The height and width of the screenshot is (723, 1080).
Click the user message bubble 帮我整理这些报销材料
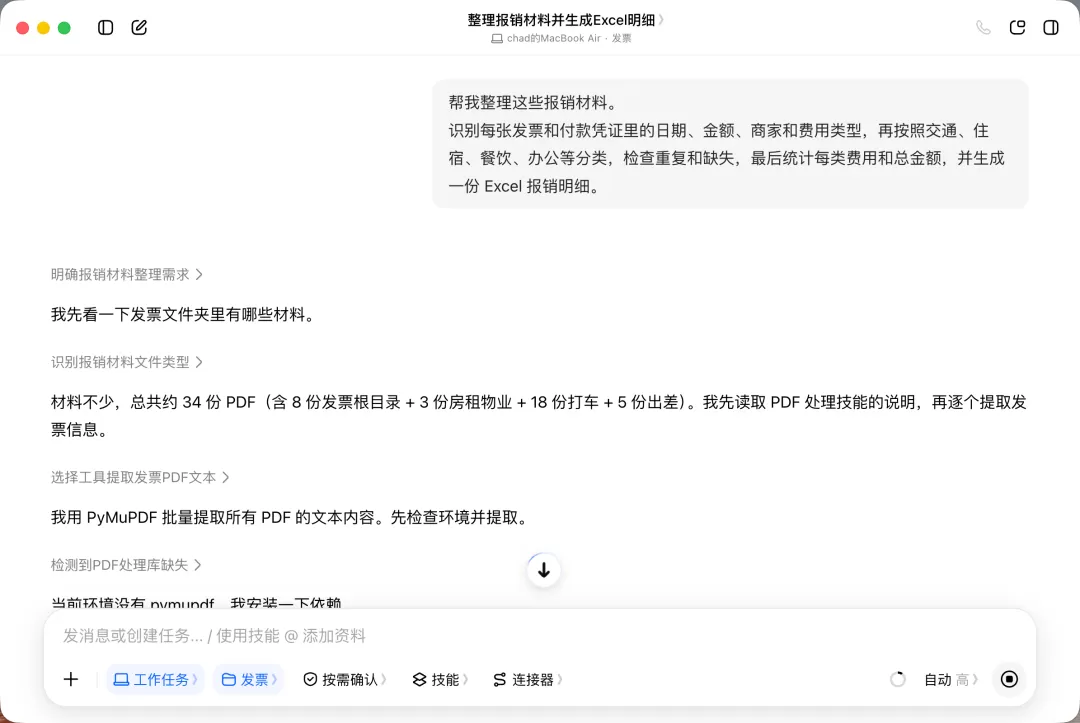[x=730, y=144]
